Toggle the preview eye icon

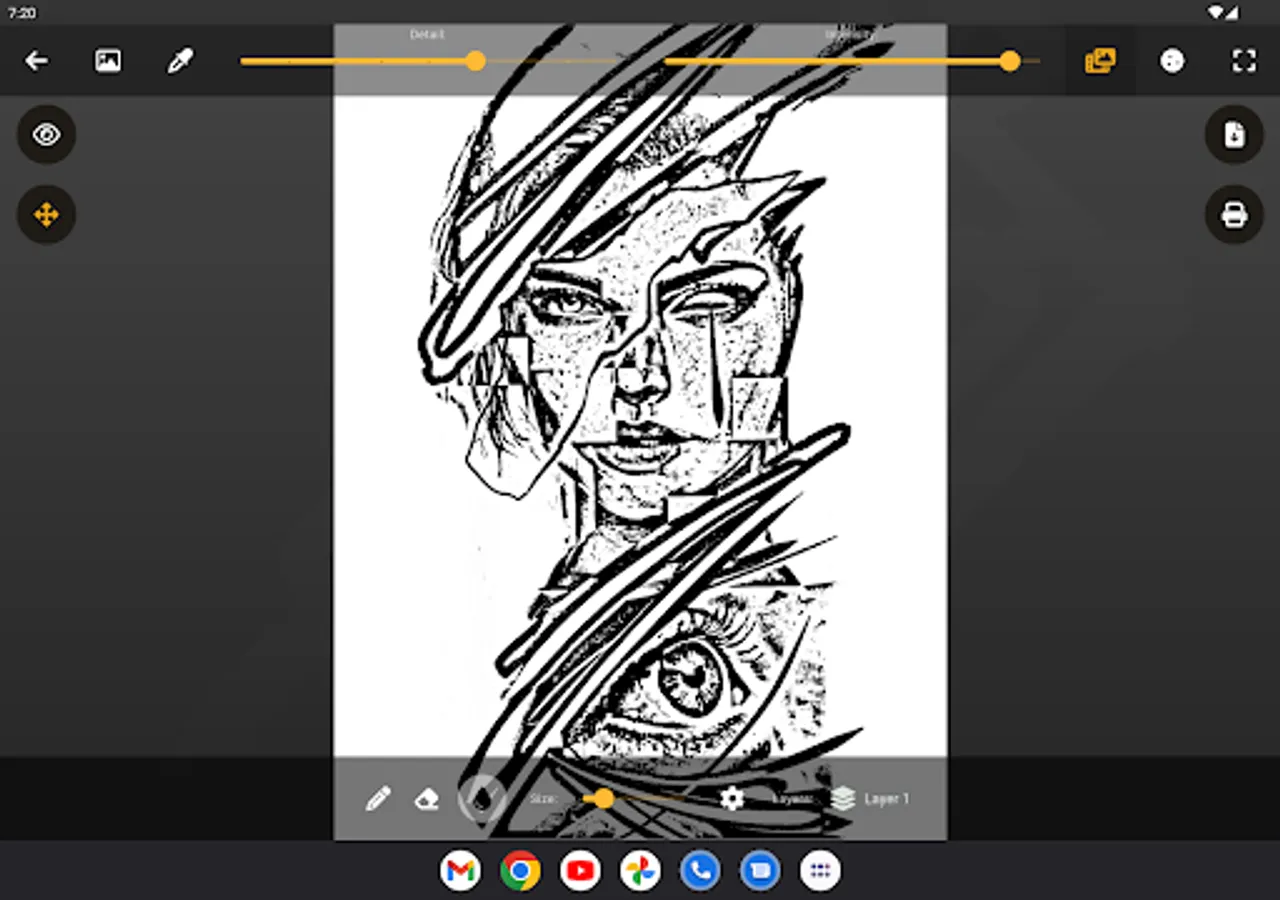click(x=46, y=134)
